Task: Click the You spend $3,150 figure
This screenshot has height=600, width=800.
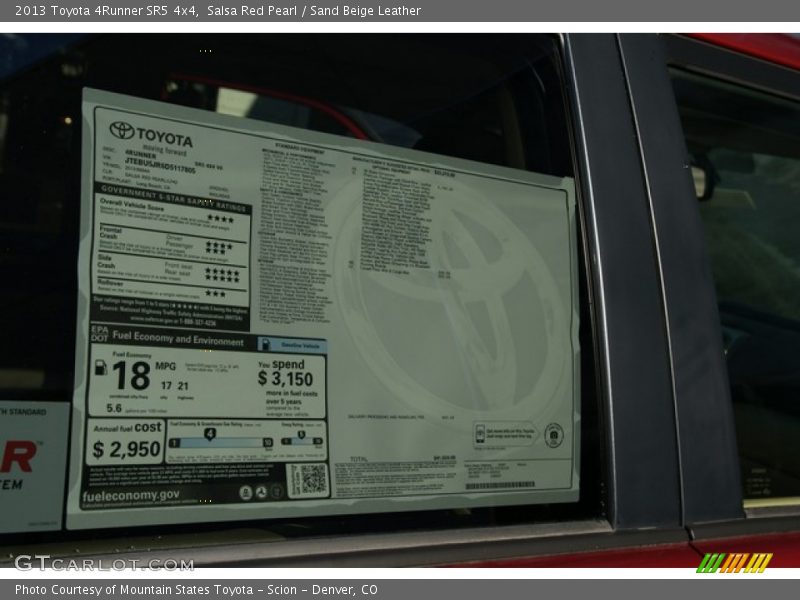Action: click(x=286, y=373)
